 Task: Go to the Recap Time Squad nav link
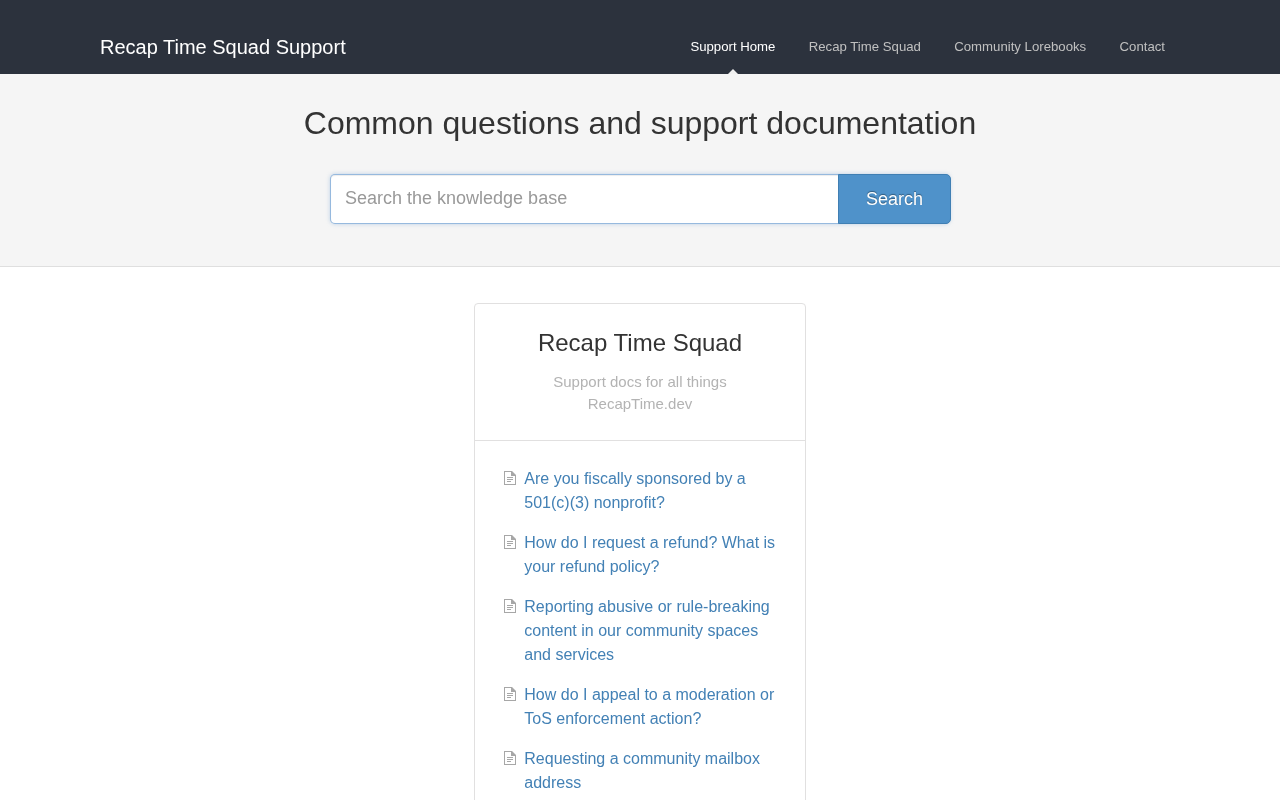[x=864, y=47]
